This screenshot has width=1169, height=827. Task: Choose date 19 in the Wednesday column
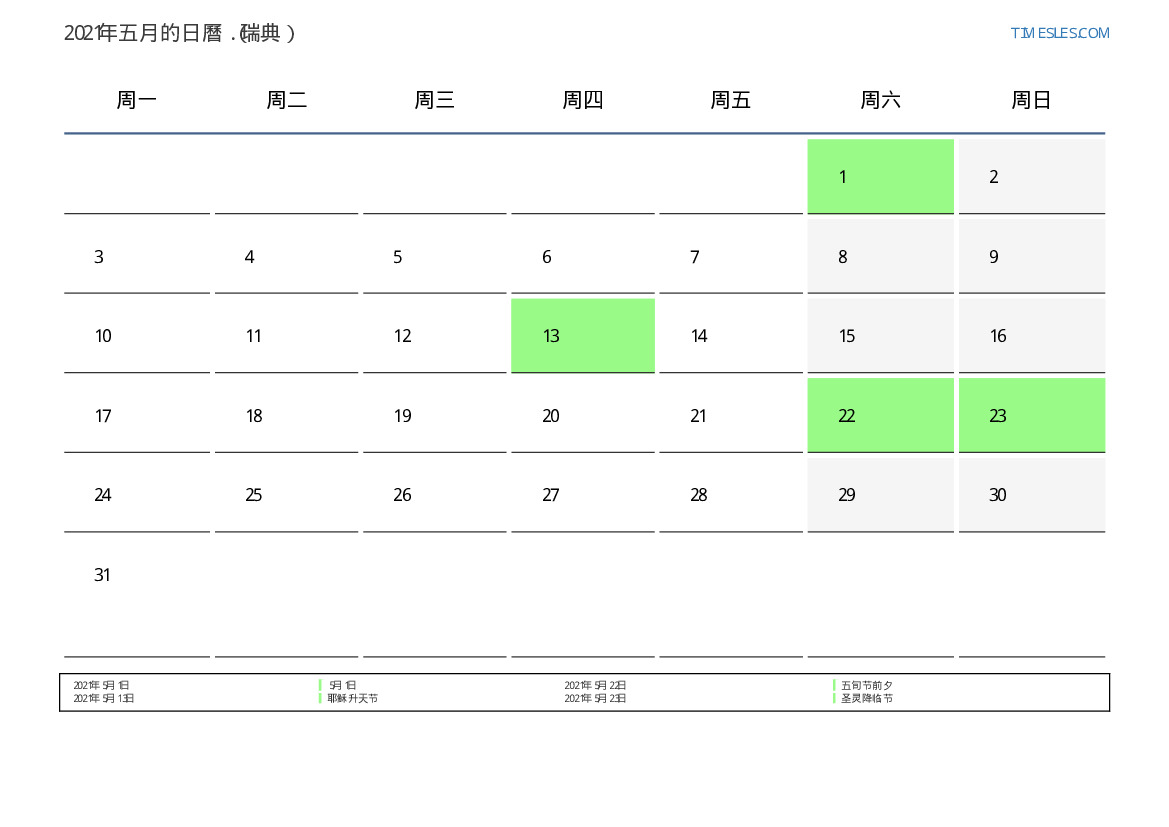[x=434, y=416]
